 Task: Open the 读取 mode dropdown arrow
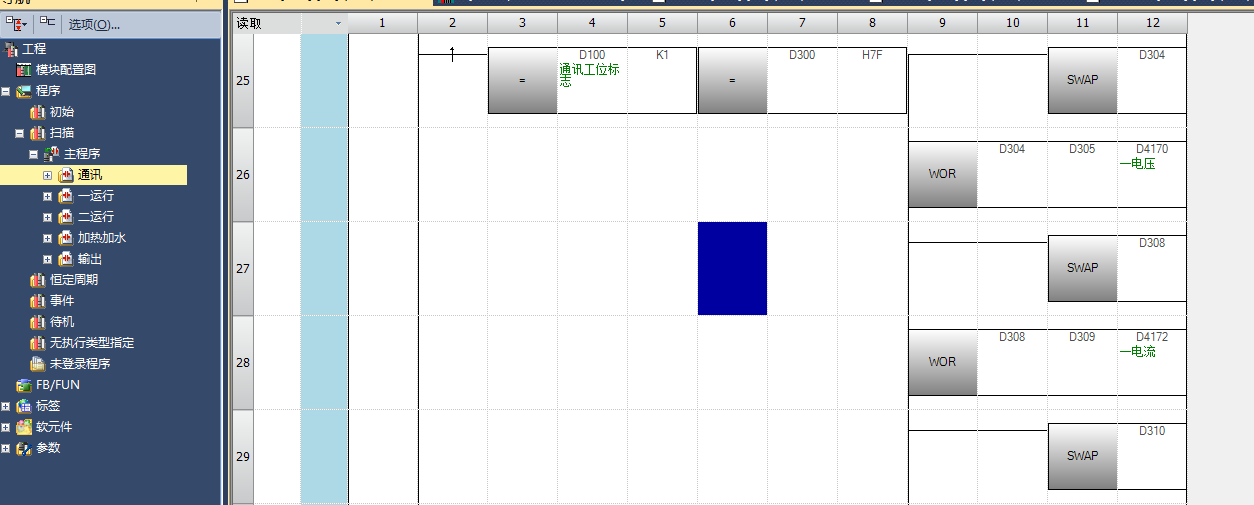point(338,23)
